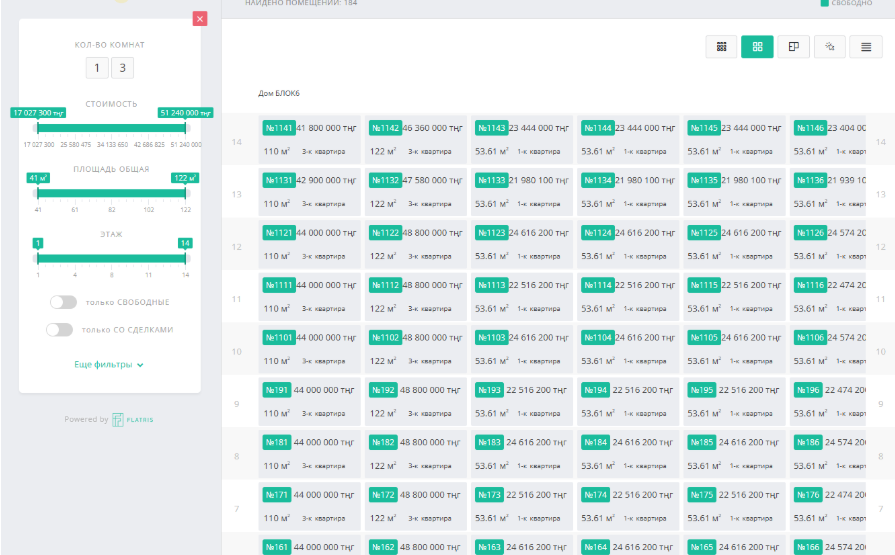This screenshot has width=895, height=555.
Task: Open apartment №1105 card
Action: pos(734,348)
